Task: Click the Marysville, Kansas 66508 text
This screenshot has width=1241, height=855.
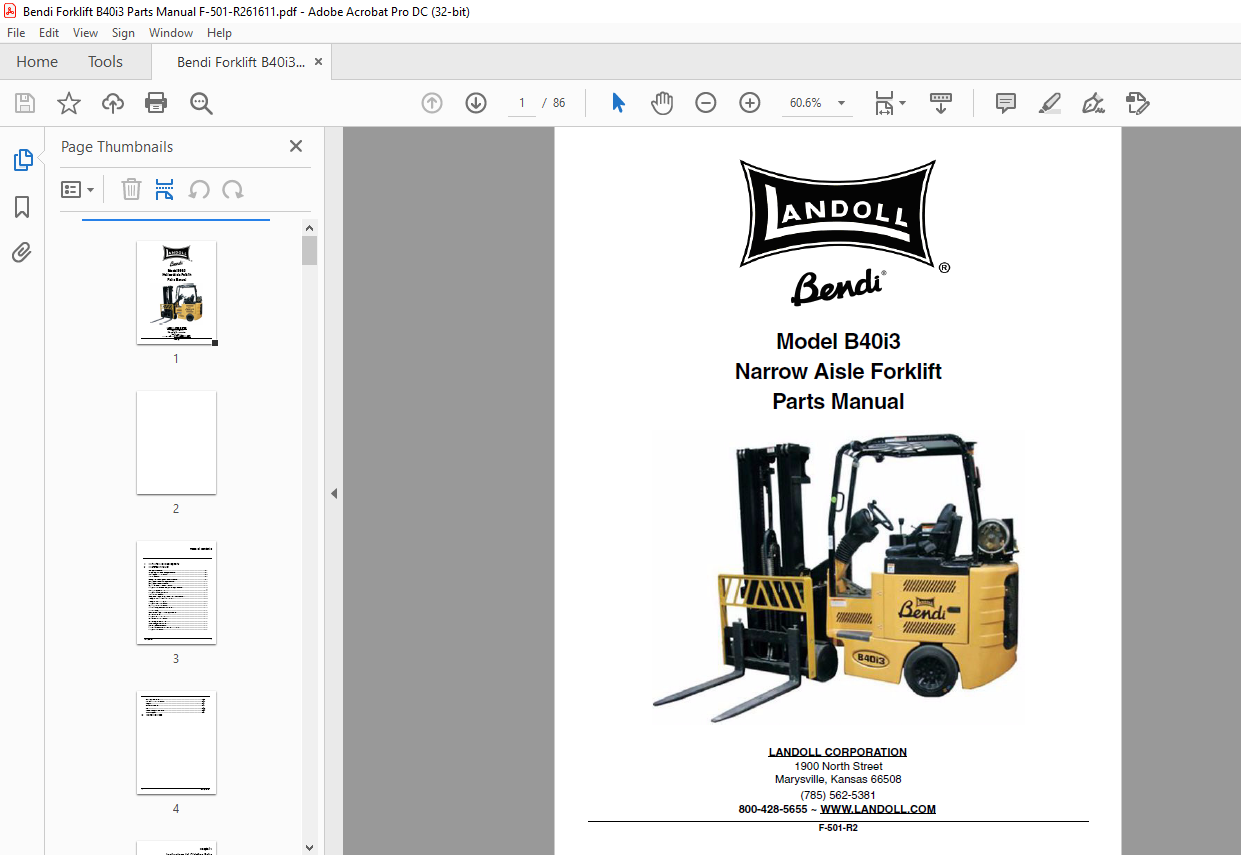Action: tap(838, 779)
